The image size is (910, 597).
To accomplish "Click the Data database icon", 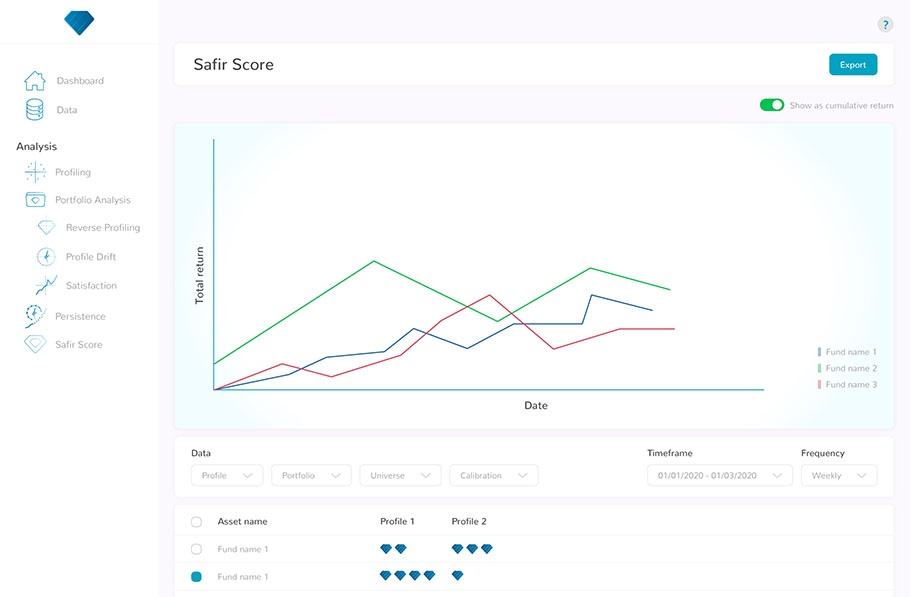I will point(35,110).
